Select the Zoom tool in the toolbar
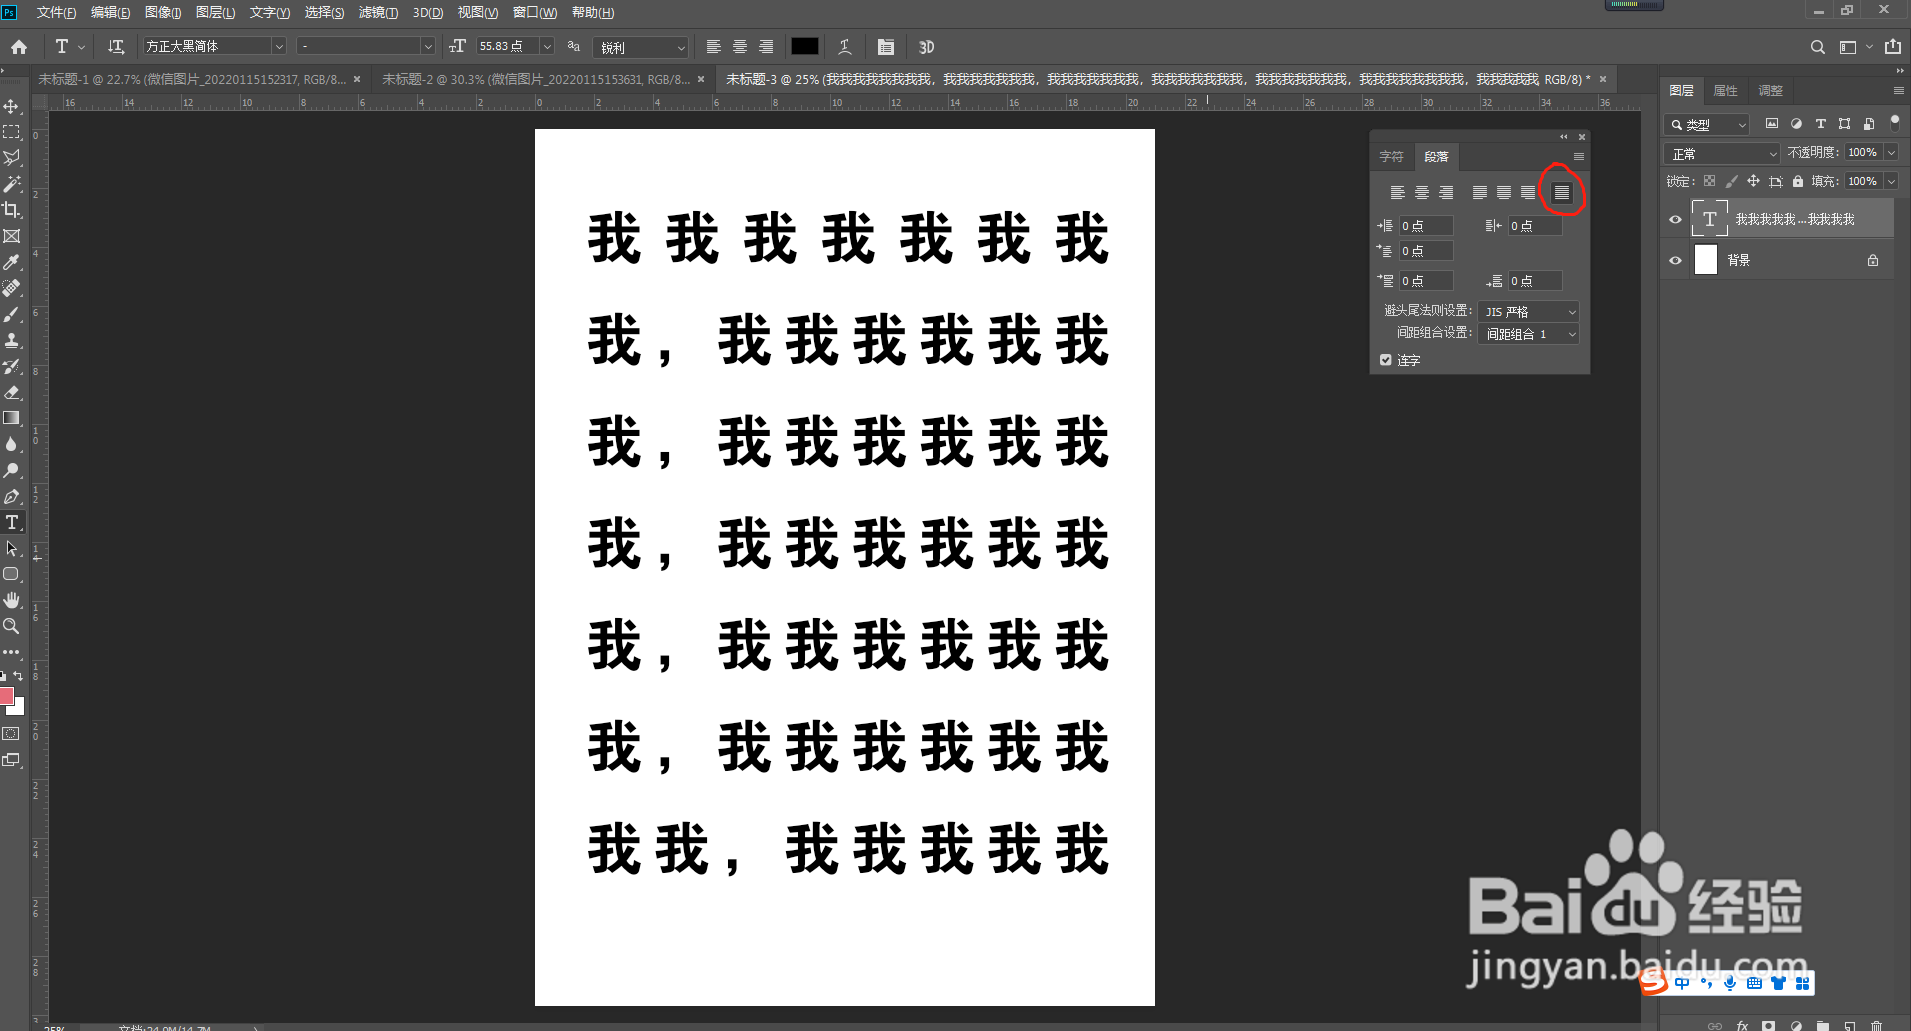The height and width of the screenshot is (1031, 1911). tap(12, 626)
